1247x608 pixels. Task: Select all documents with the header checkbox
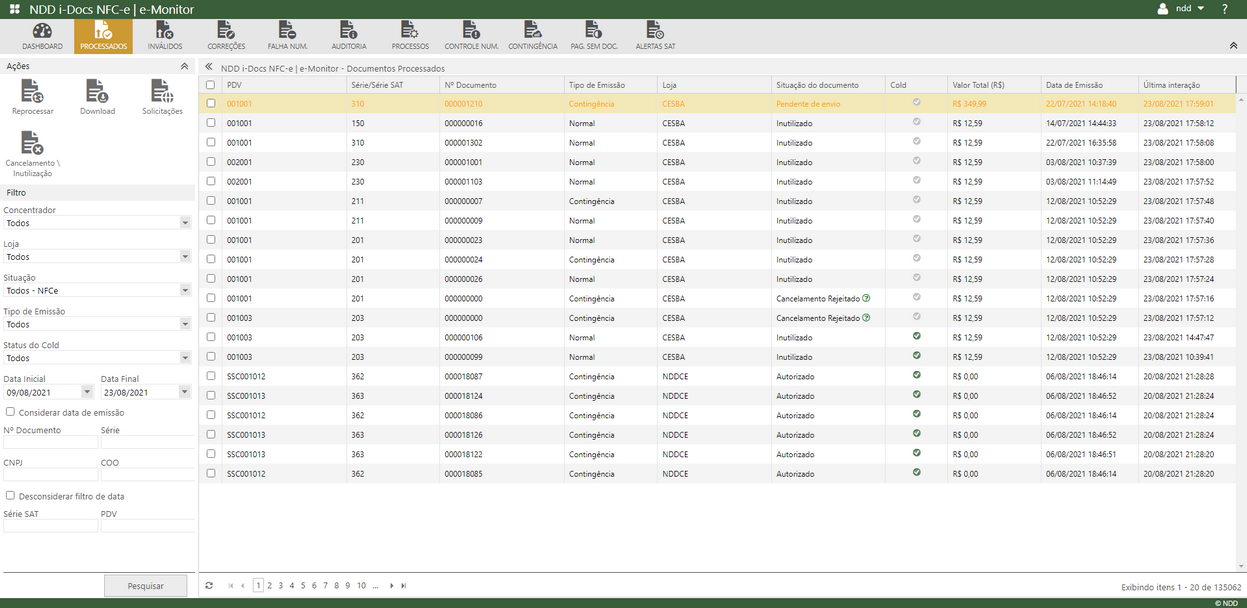[210, 84]
